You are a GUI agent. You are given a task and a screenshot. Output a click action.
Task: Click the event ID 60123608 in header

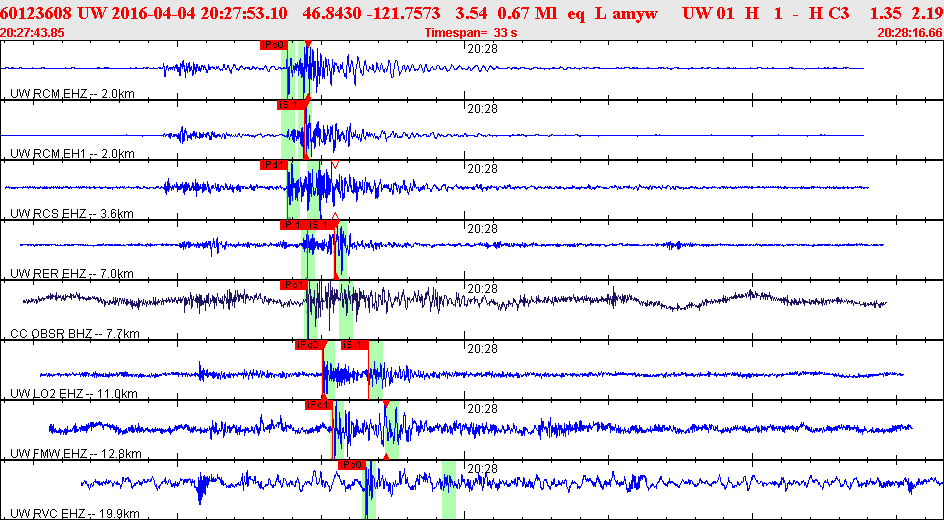click(x=37, y=13)
